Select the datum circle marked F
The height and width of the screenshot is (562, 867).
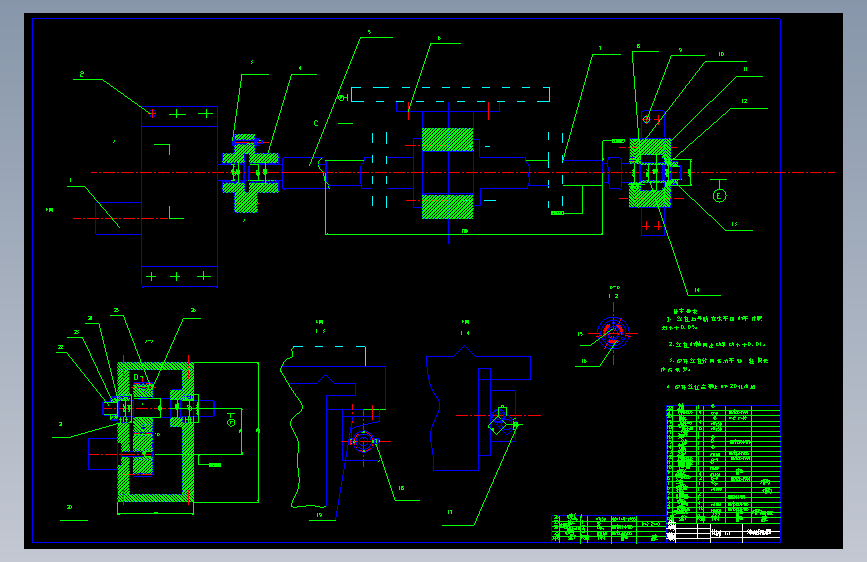(231, 423)
